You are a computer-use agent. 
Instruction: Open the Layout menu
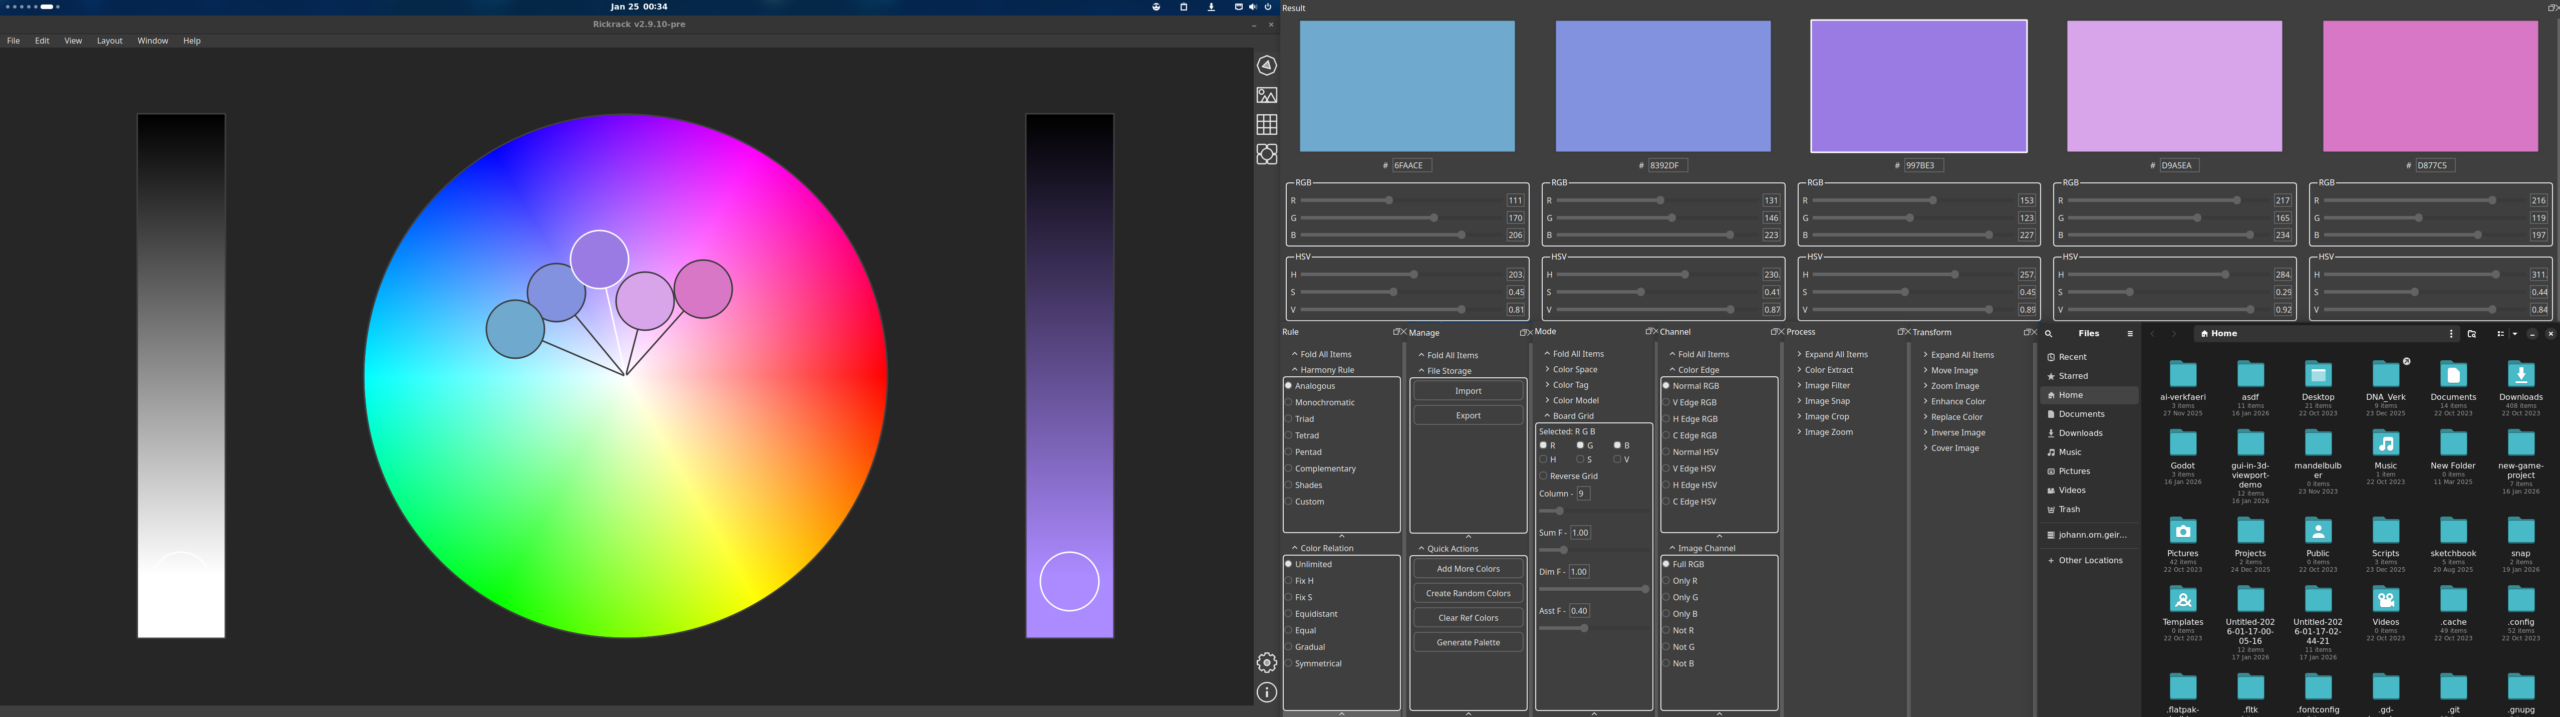pos(109,41)
